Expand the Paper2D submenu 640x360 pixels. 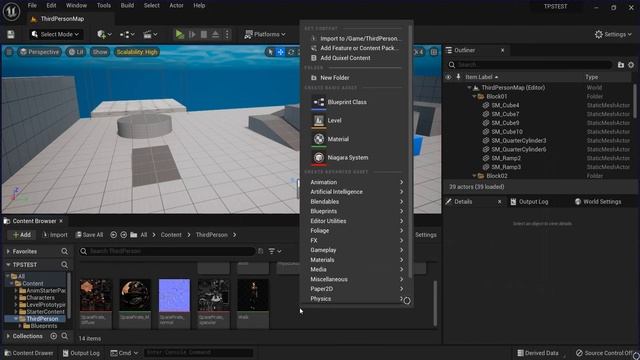356,289
